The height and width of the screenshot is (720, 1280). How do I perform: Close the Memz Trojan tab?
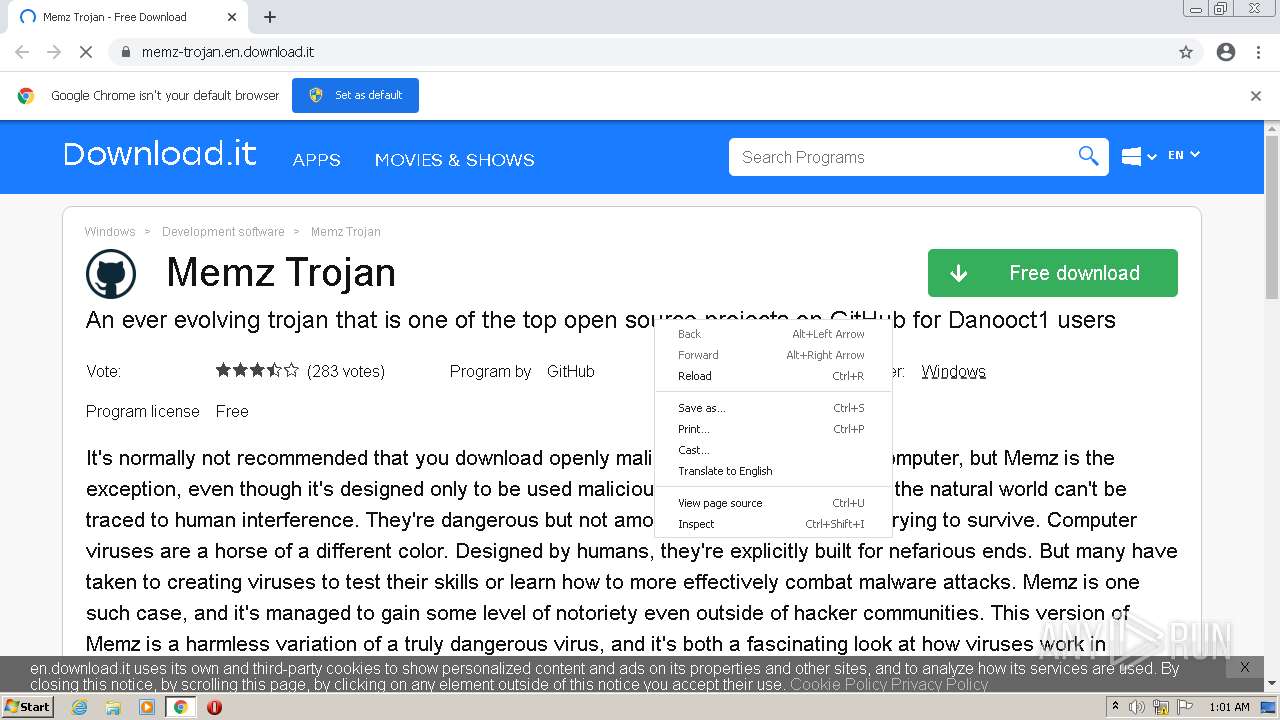[x=232, y=17]
